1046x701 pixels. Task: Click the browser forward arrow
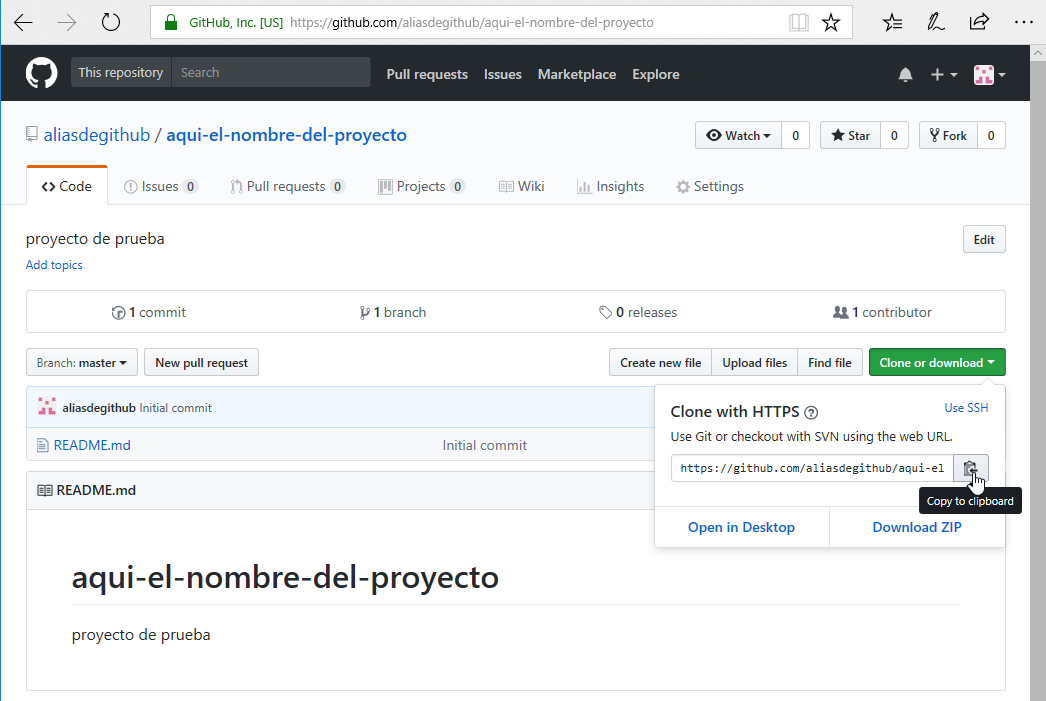(x=67, y=23)
